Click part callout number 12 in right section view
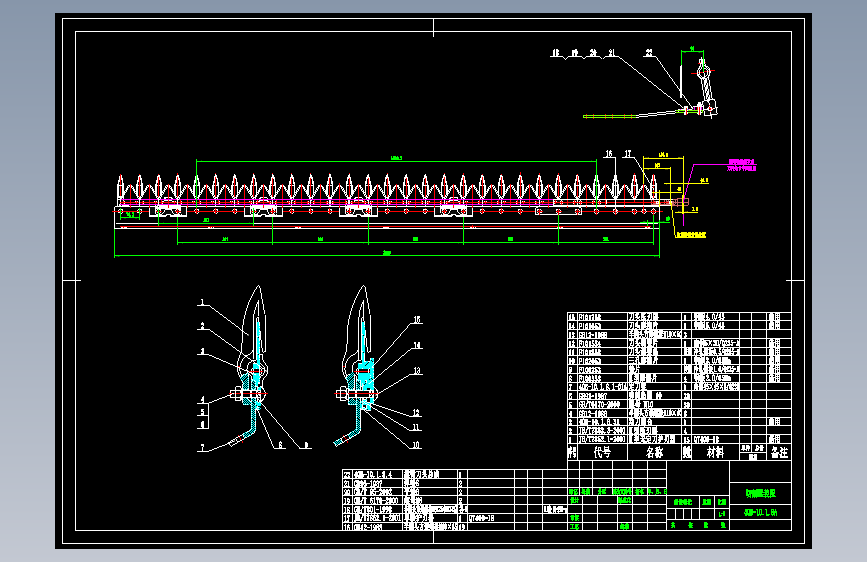 [416, 413]
